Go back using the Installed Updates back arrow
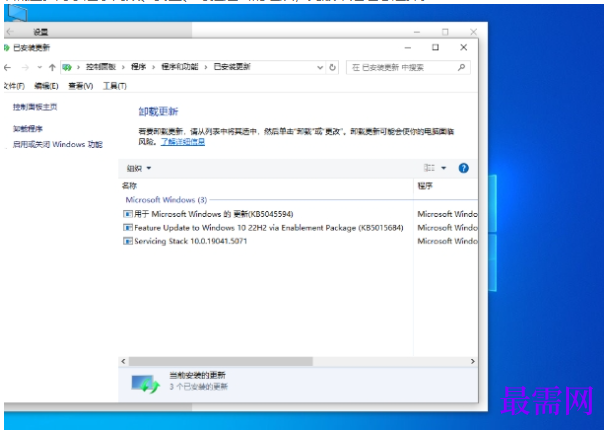 7,68
